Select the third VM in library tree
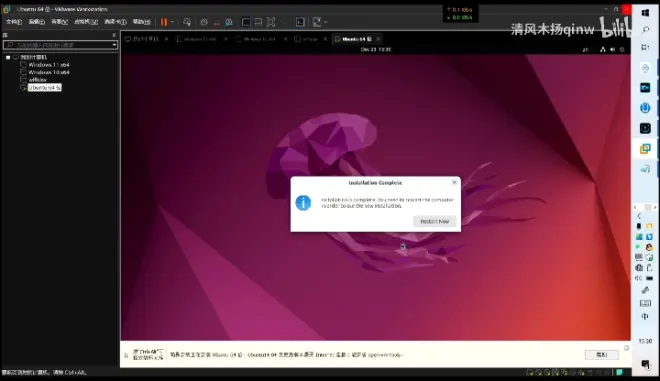 tap(37, 80)
